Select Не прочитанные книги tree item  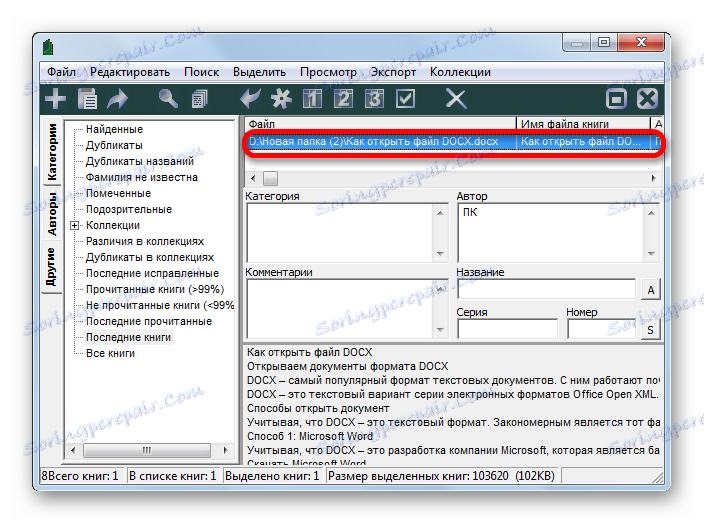[160, 305]
